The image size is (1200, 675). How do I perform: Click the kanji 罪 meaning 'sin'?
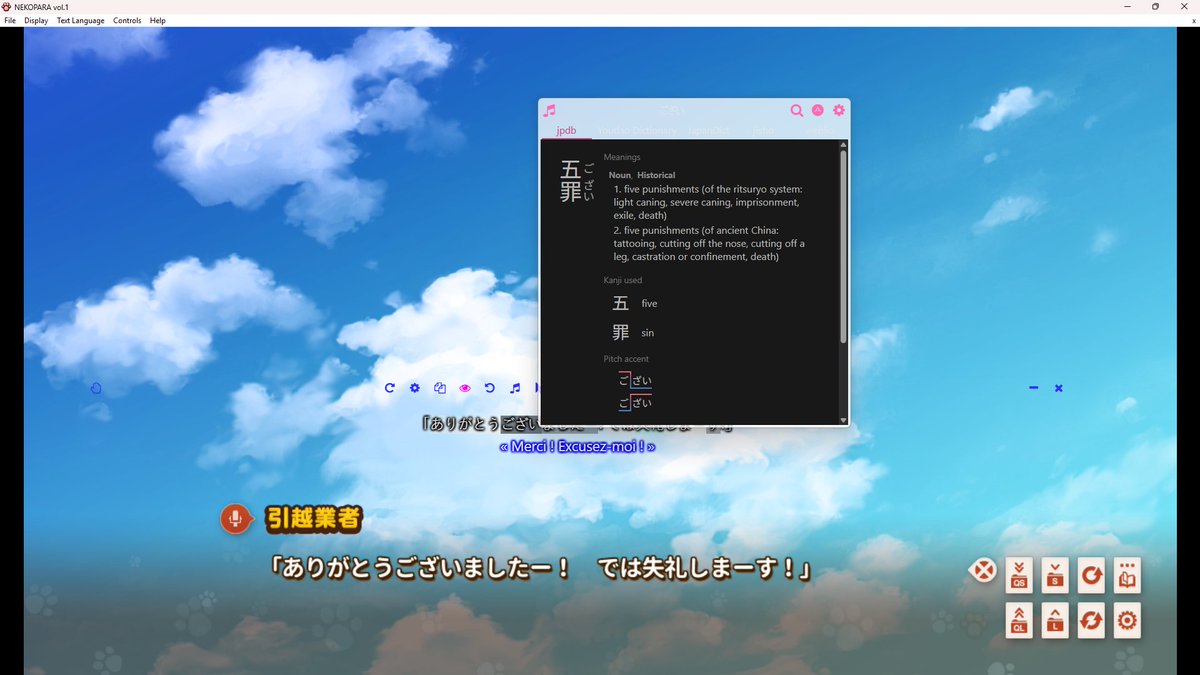(x=621, y=332)
